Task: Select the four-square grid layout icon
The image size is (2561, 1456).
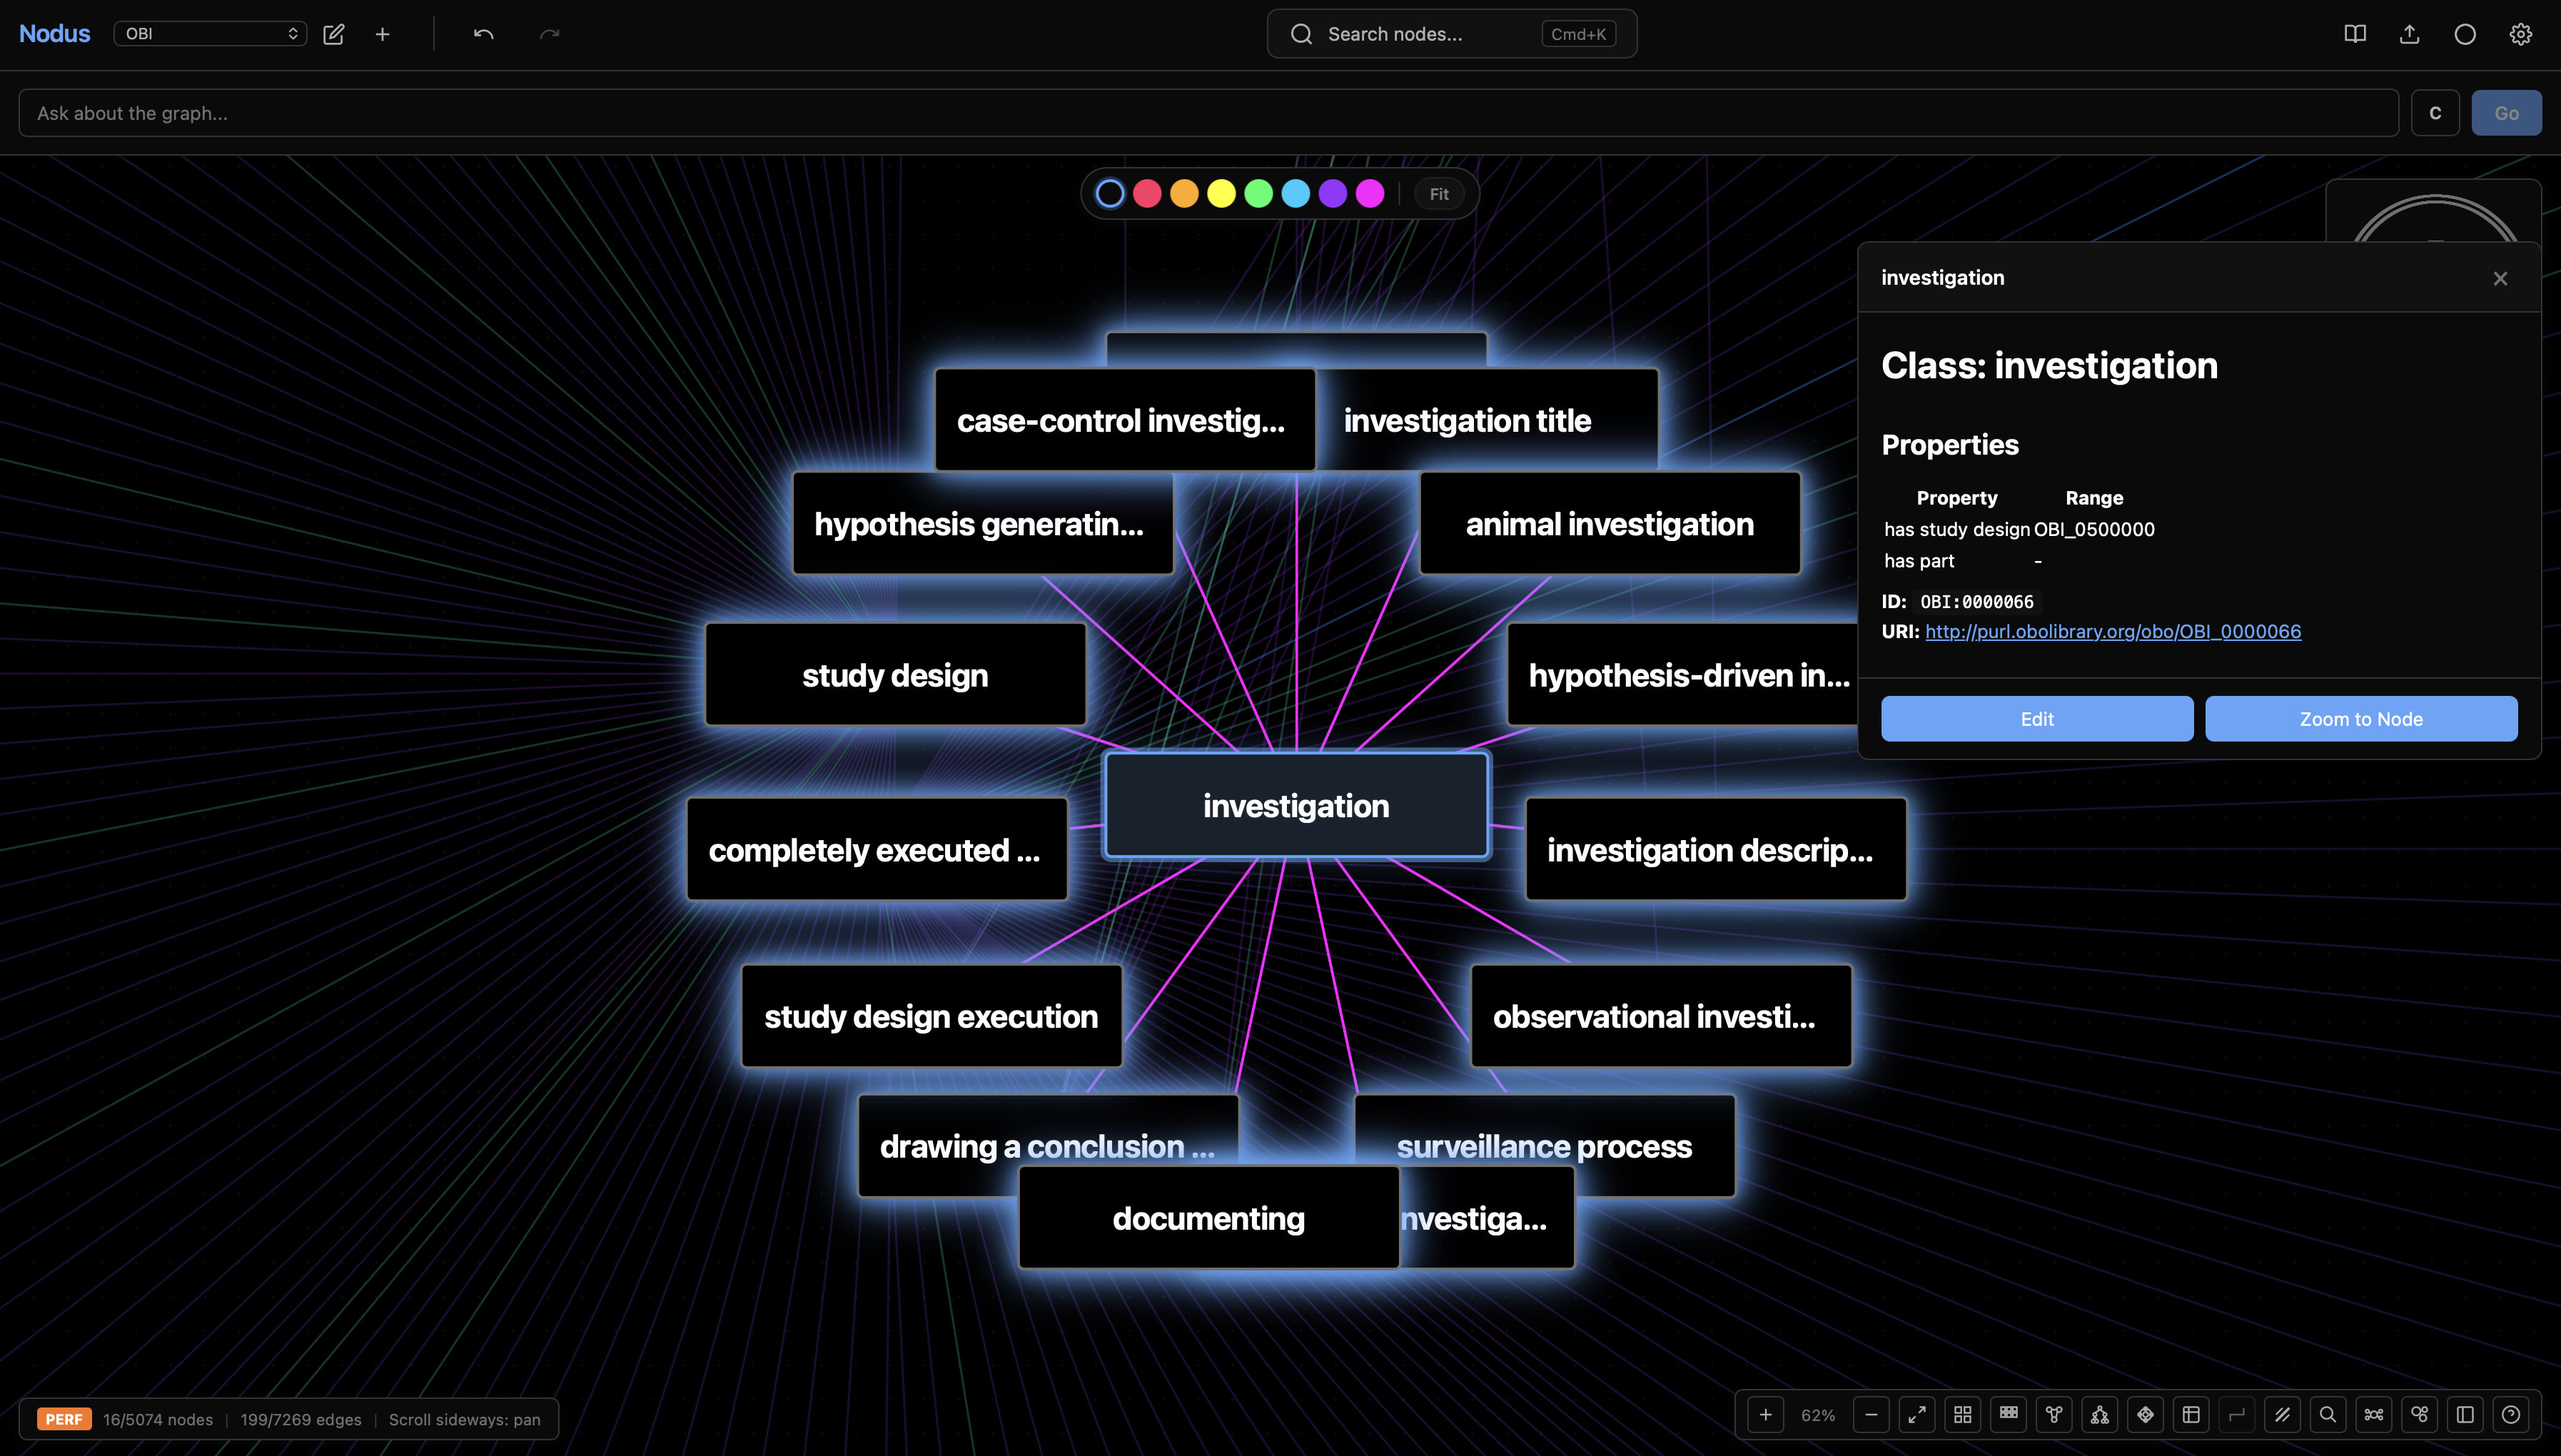Action: click(1963, 1415)
